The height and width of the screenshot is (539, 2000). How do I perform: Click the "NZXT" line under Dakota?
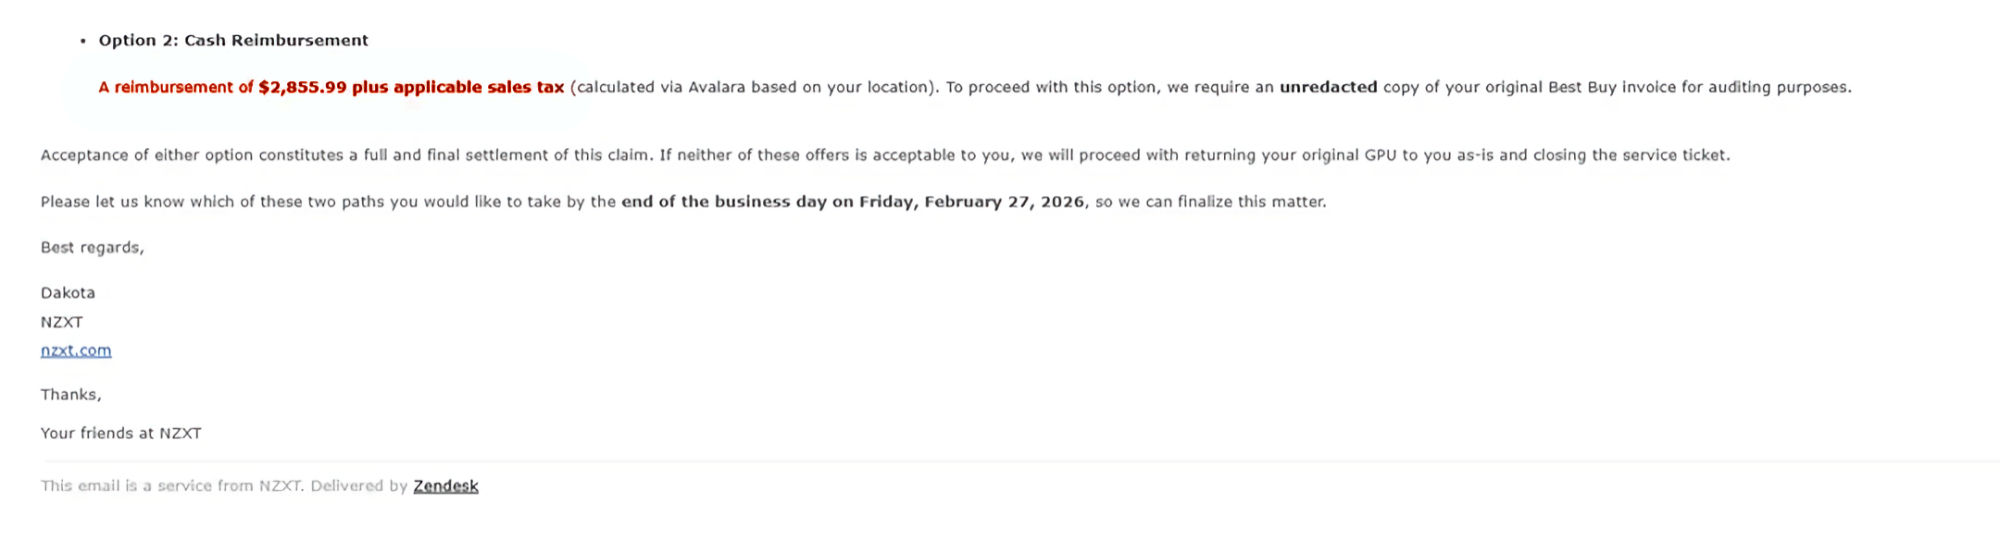pos(62,322)
